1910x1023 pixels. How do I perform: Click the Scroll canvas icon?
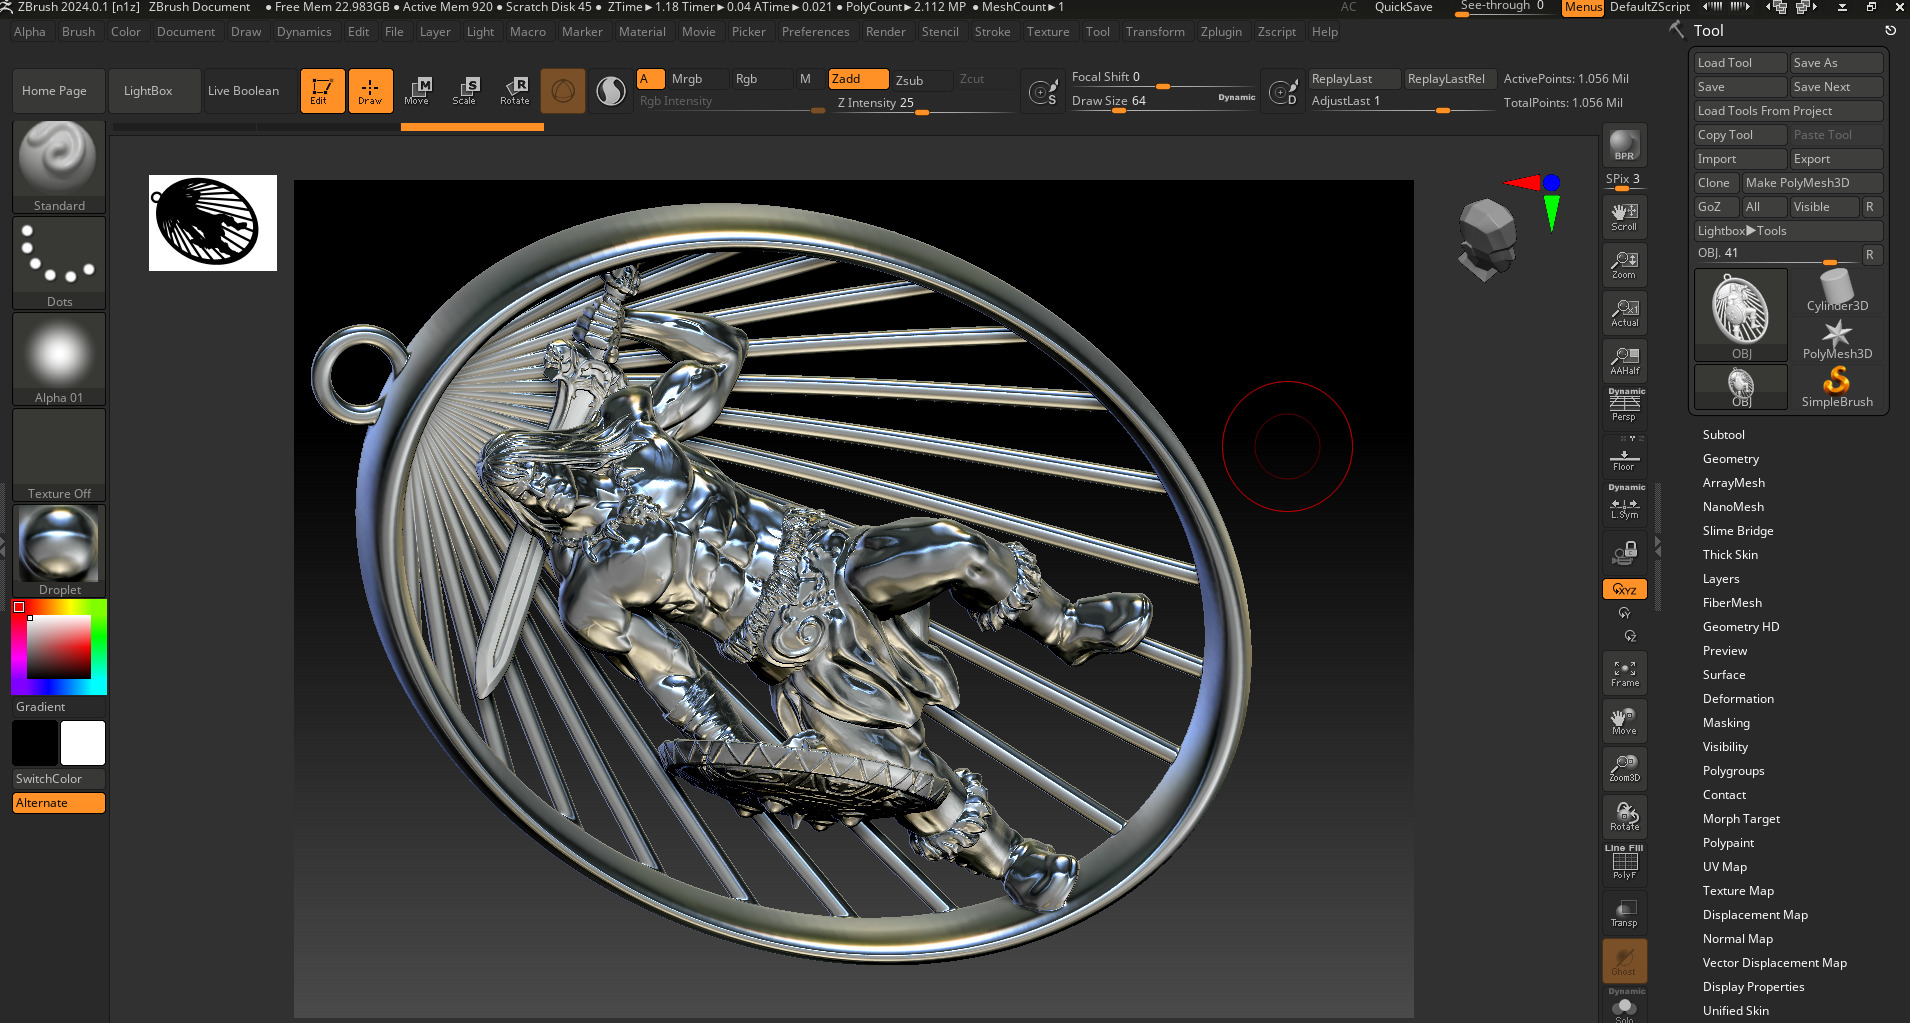(x=1624, y=217)
